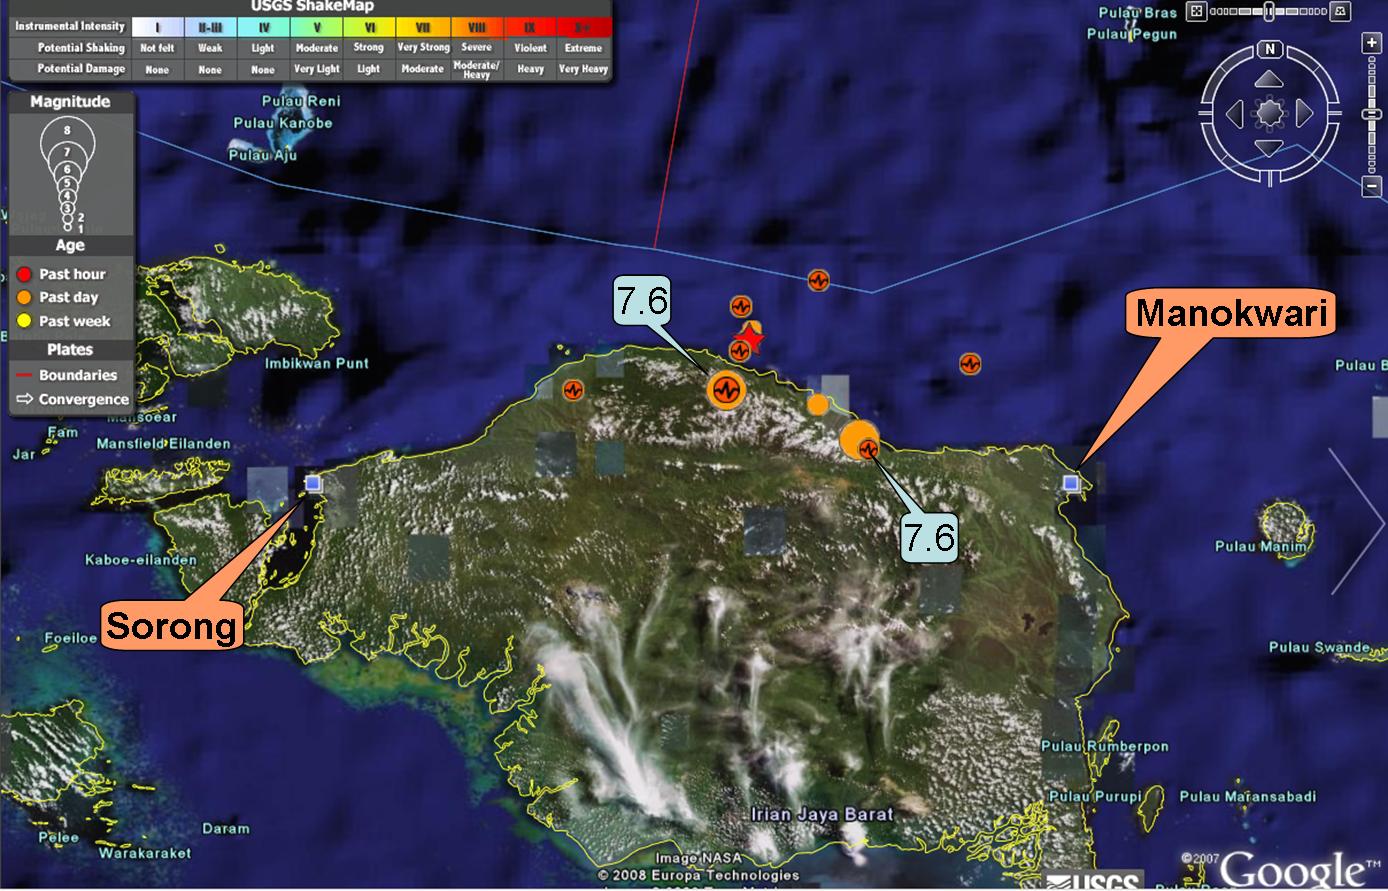This screenshot has height=891, width=1388.
Task: Toggle the Past week yellow legend marker
Action: tap(23, 321)
